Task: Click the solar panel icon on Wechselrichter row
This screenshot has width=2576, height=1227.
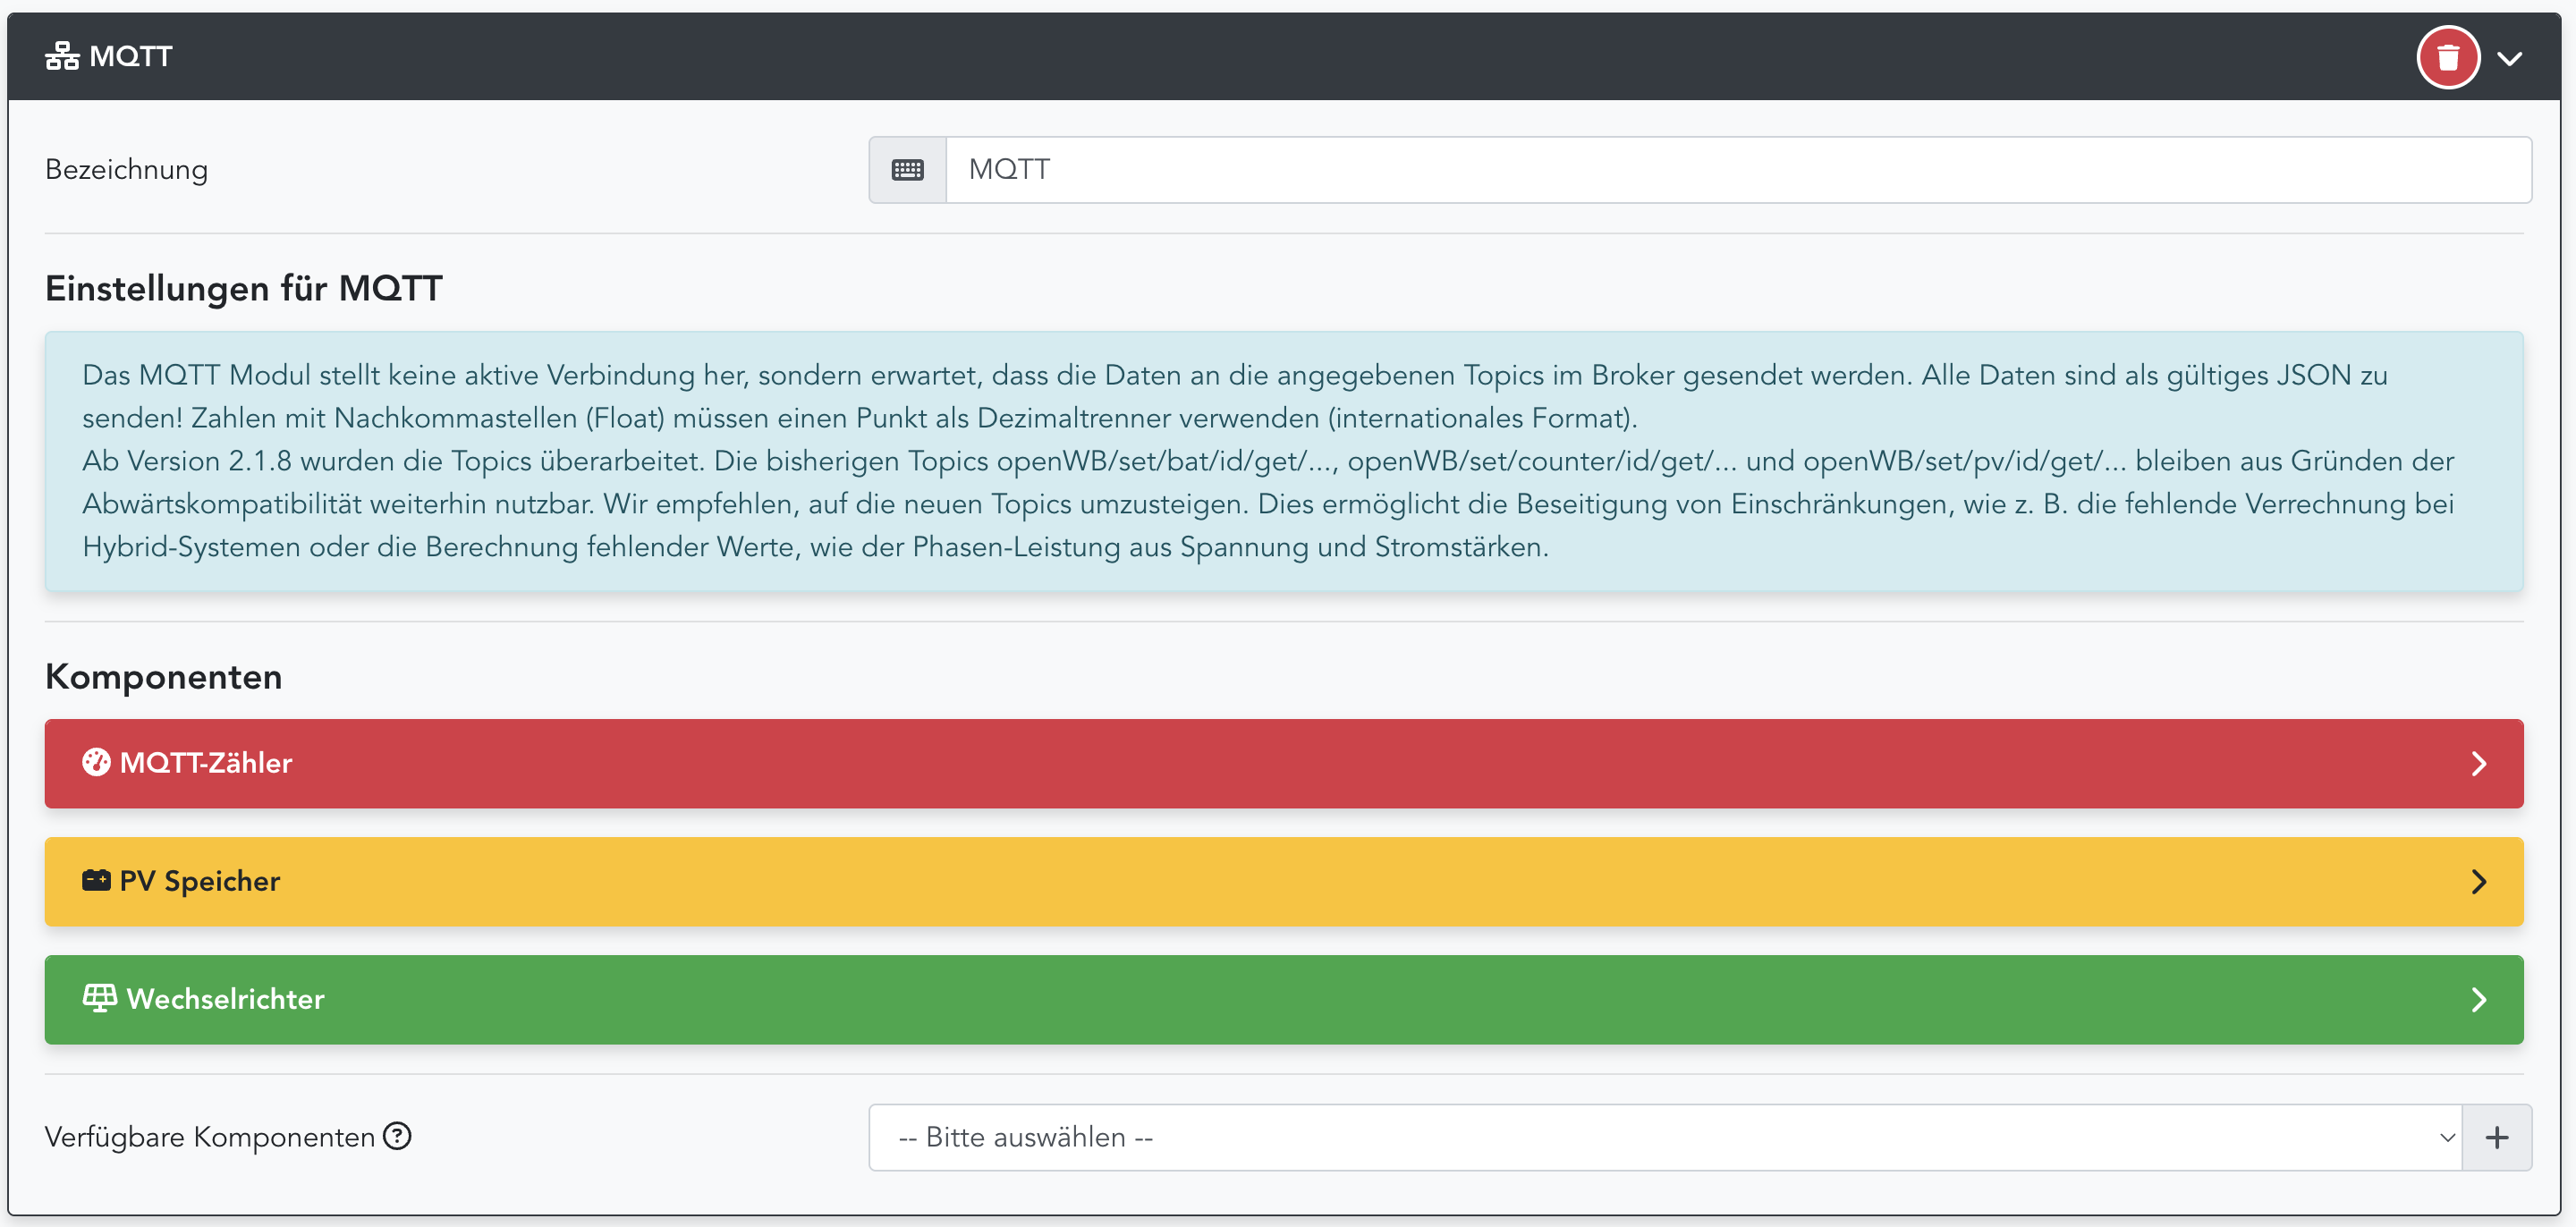Action: [99, 998]
